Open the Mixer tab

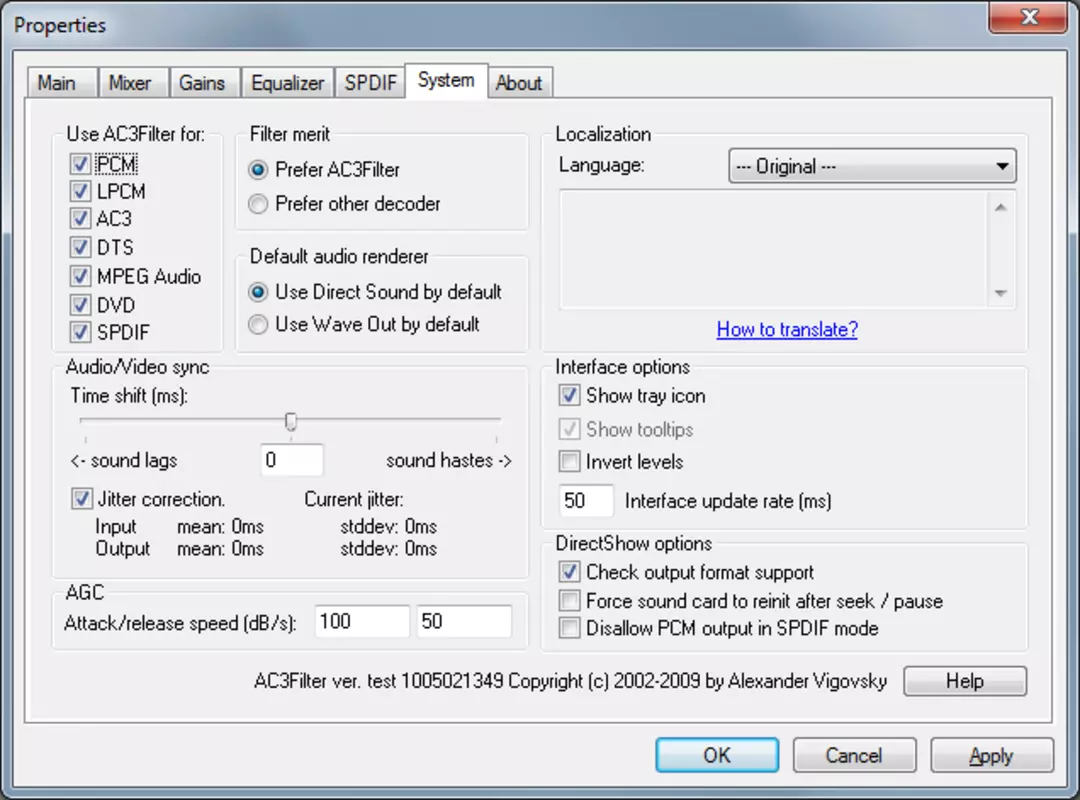point(133,83)
